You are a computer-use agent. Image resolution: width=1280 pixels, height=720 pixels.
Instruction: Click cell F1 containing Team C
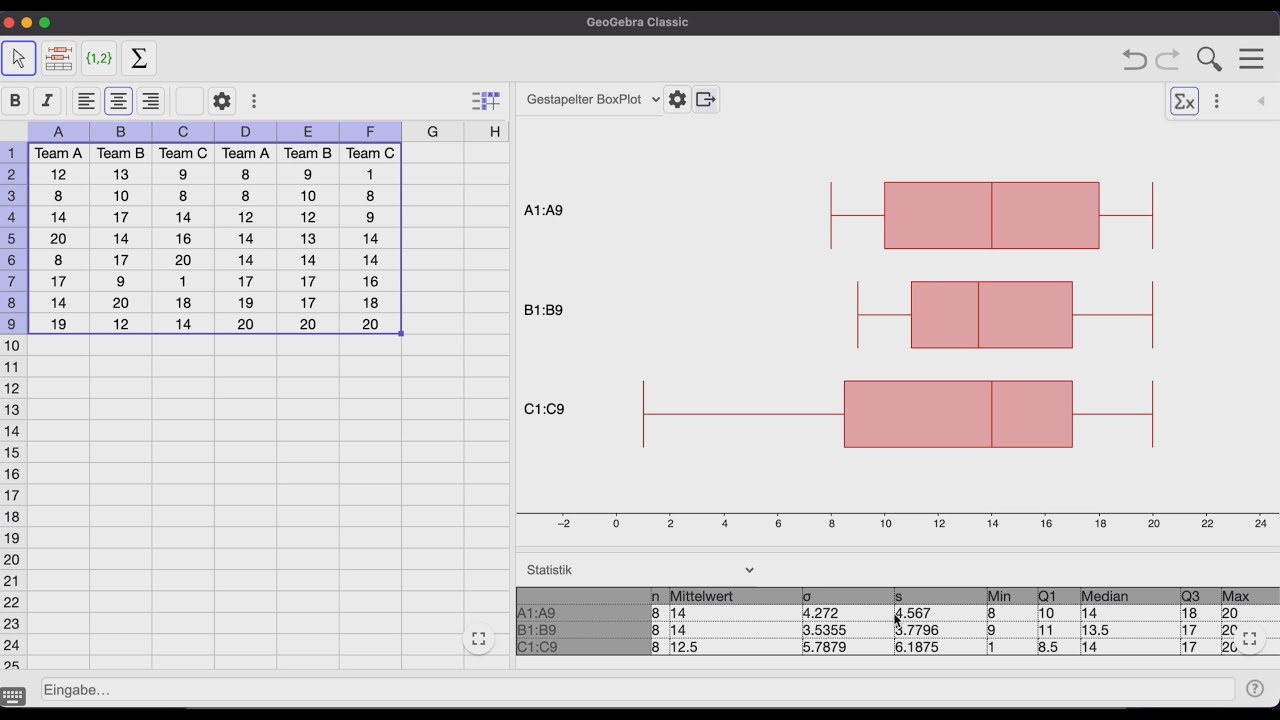click(370, 153)
